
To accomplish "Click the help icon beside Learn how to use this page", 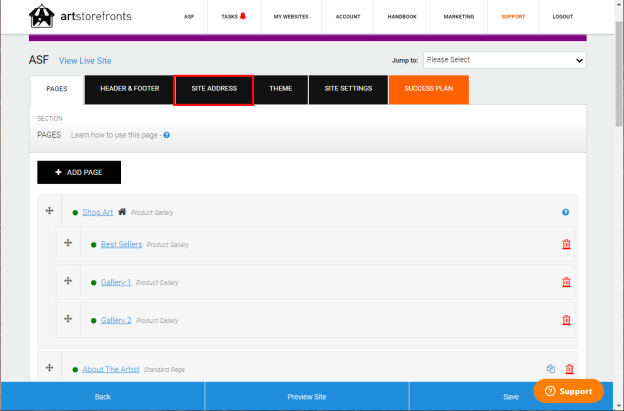I will (167, 135).
